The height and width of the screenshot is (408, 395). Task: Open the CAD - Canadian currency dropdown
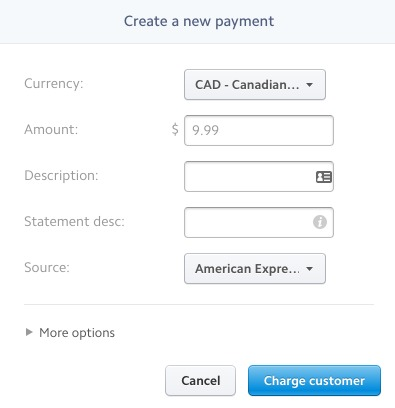tap(255, 85)
